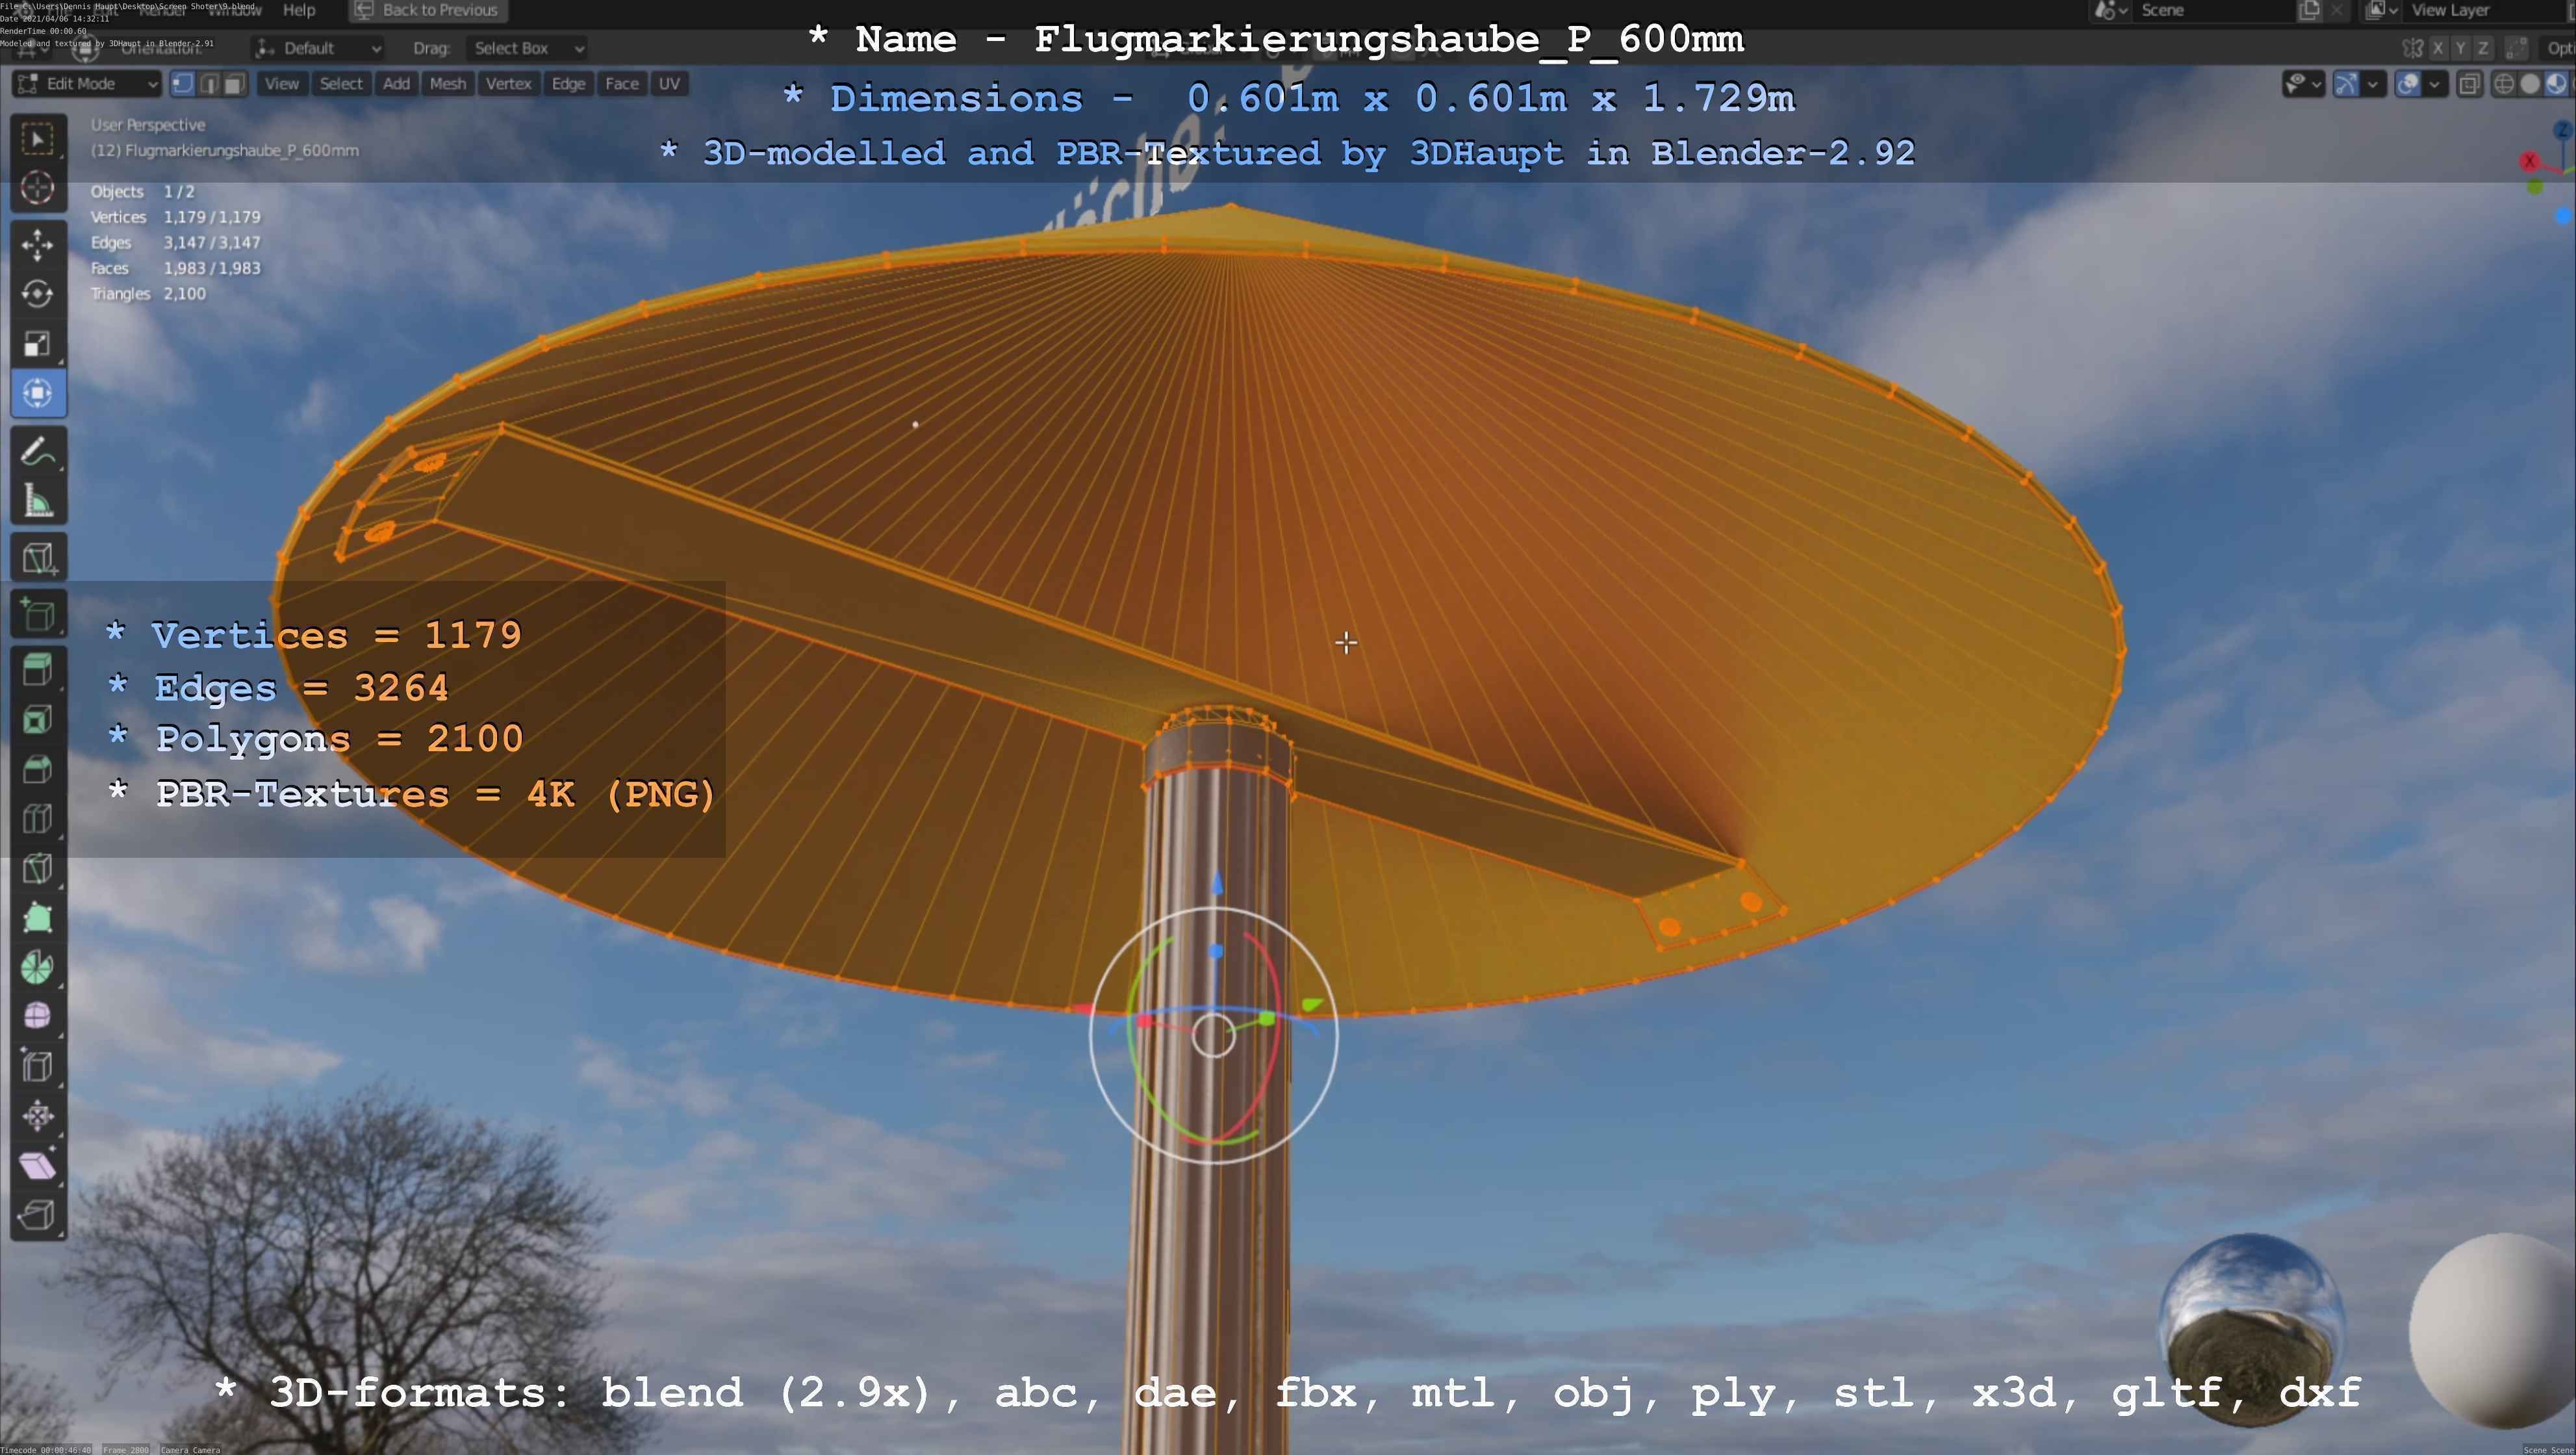Screen dimensions: 2576x1455
Task: Click the Back to Previous button
Action: coord(428,10)
